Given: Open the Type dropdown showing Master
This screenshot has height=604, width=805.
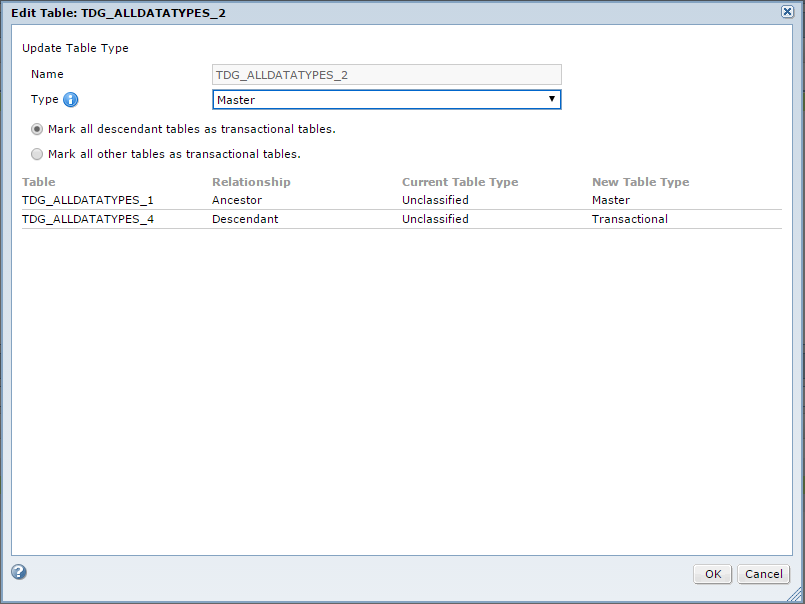Looking at the screenshot, I should pyautogui.click(x=387, y=100).
